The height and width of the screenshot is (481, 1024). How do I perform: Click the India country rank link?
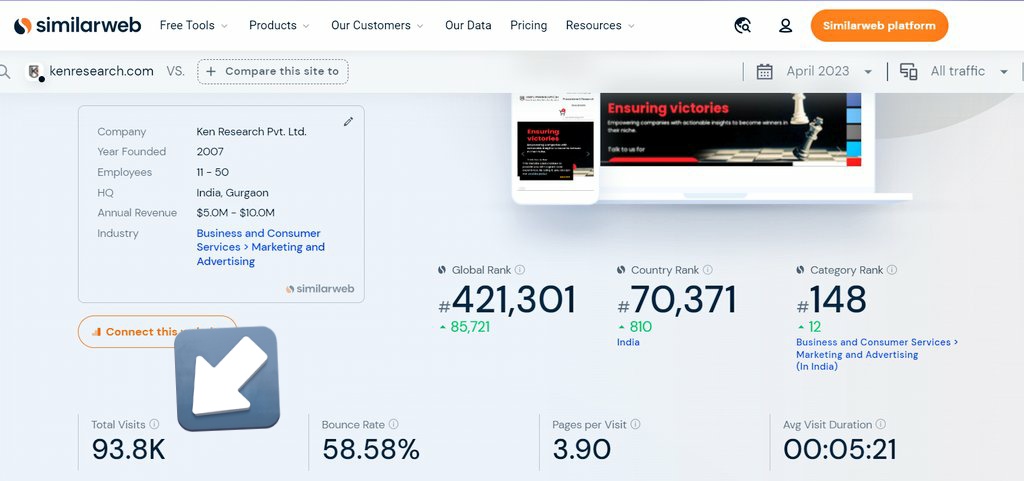[628, 342]
